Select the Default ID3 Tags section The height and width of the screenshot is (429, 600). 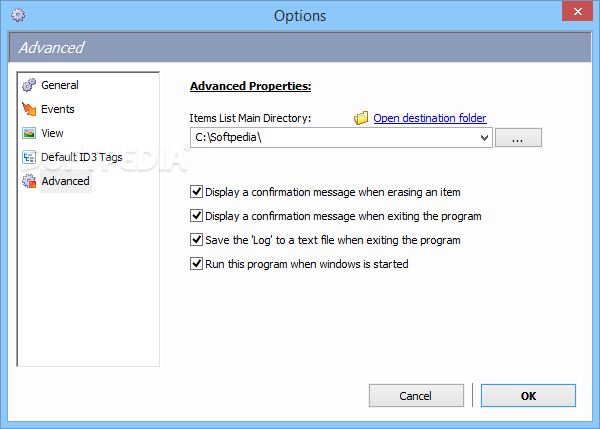pos(81,157)
